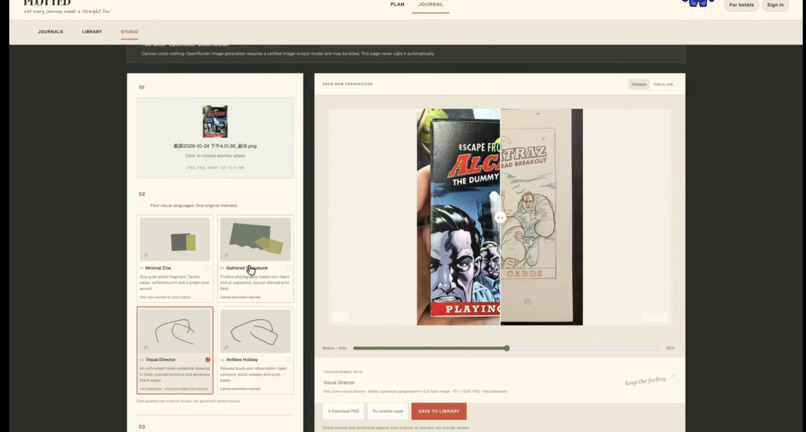806x432 pixels.
Task: Click the Download PNG button
Action: coord(343,411)
